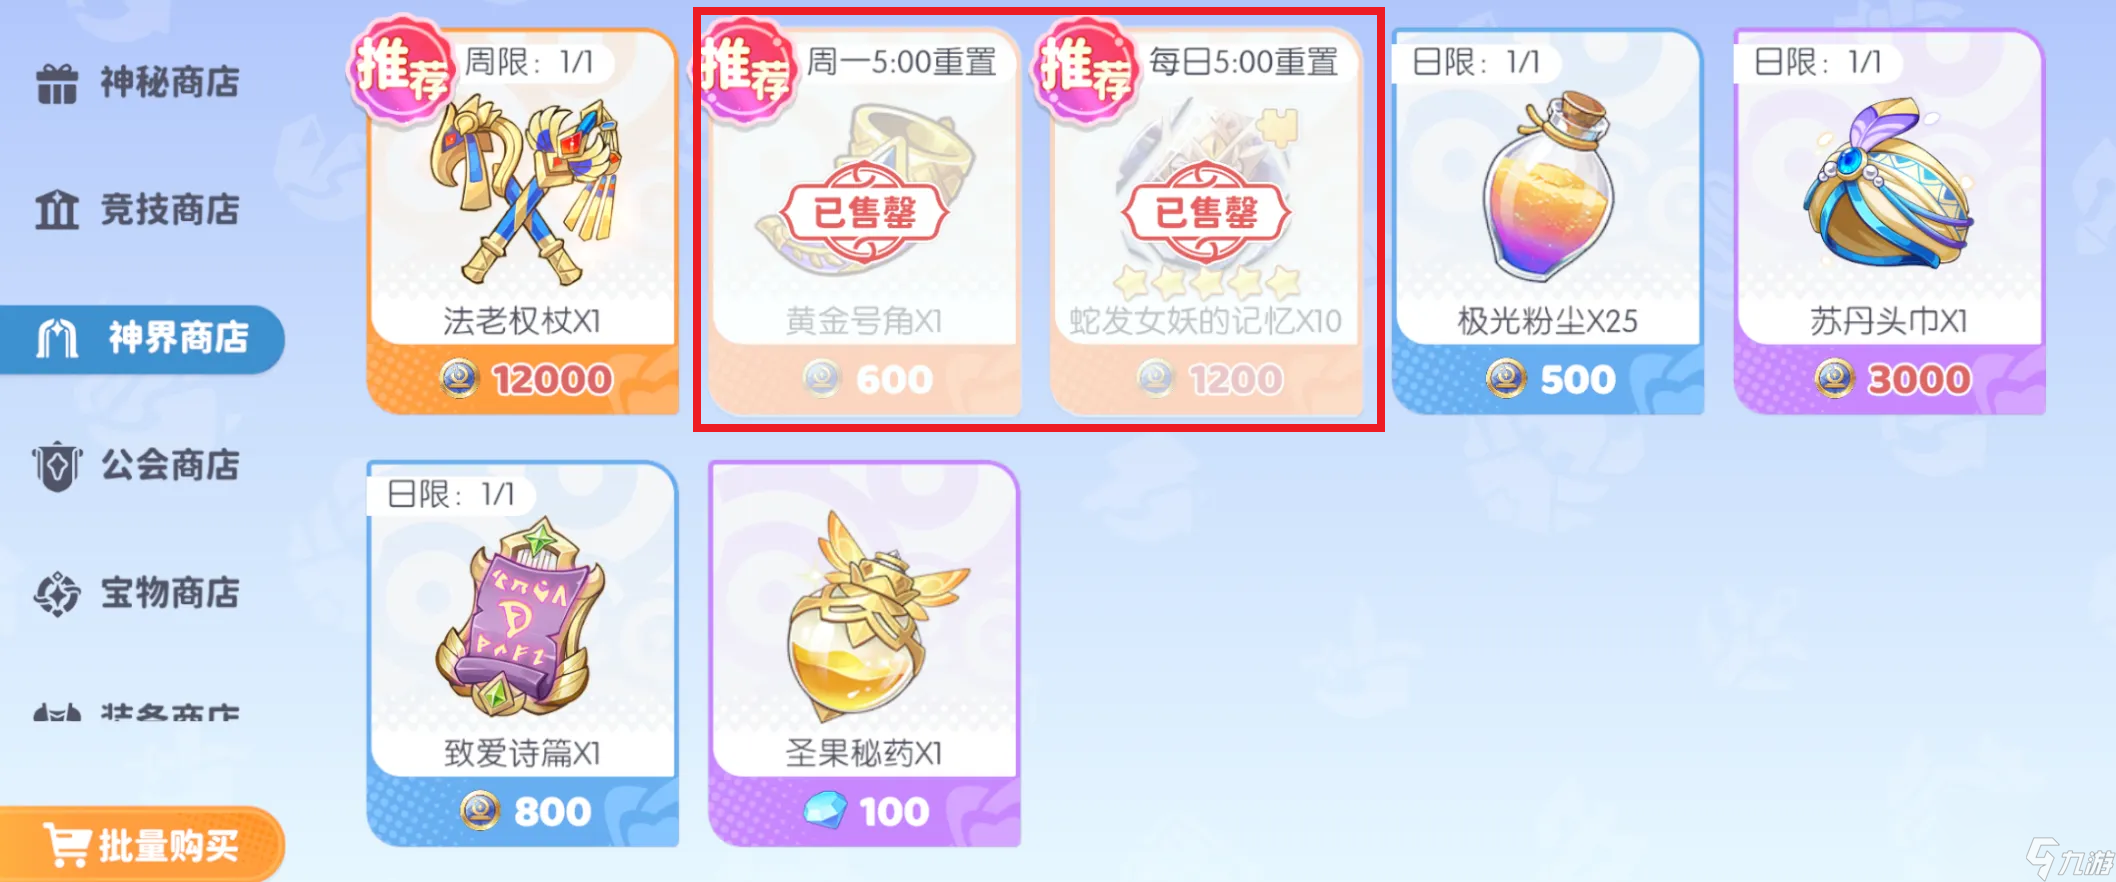Click the sold-out 黄金号角 item
Viewport: 2116px width, 882px height.
864,222
